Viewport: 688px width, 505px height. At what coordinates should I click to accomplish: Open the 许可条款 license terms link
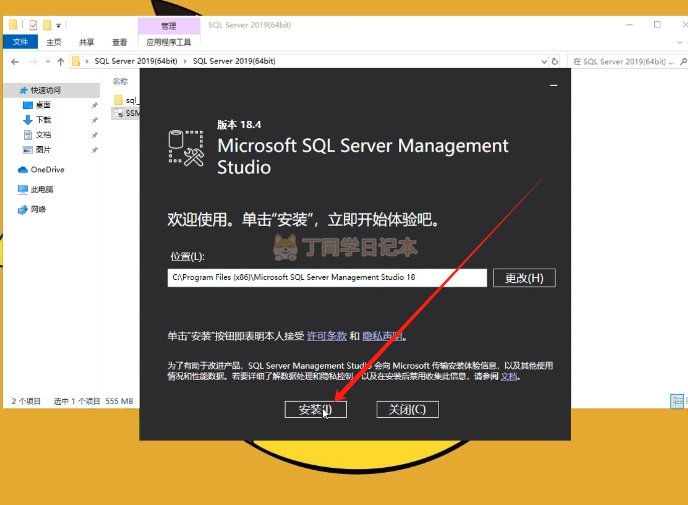[x=326, y=337]
